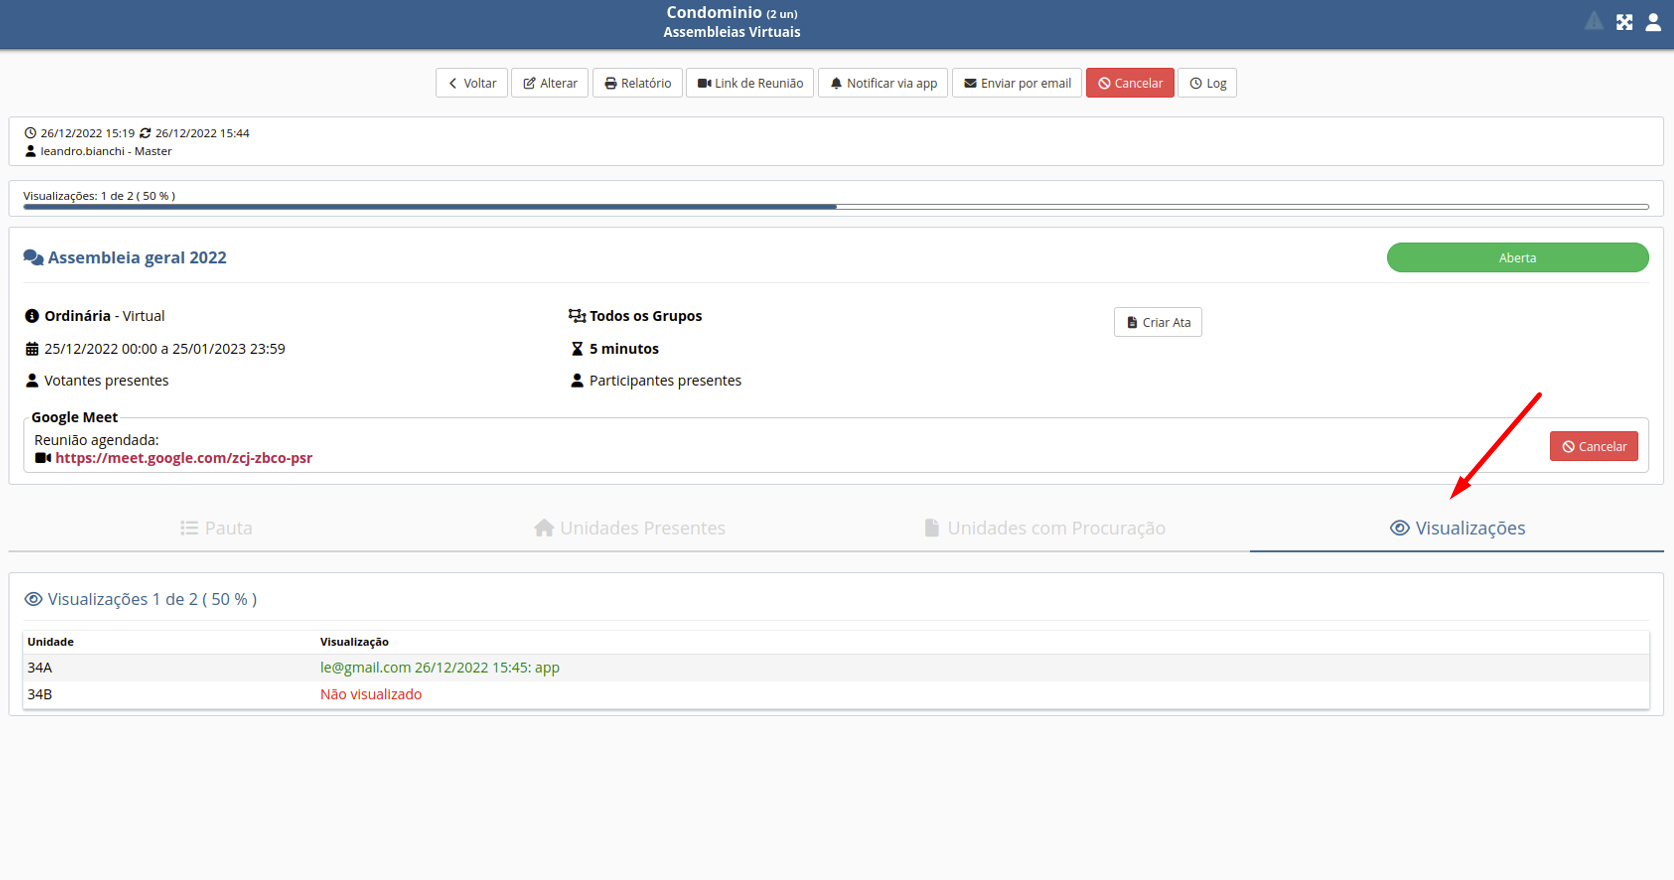Switch to the Pauta tab
1674x880 pixels.
tap(216, 528)
